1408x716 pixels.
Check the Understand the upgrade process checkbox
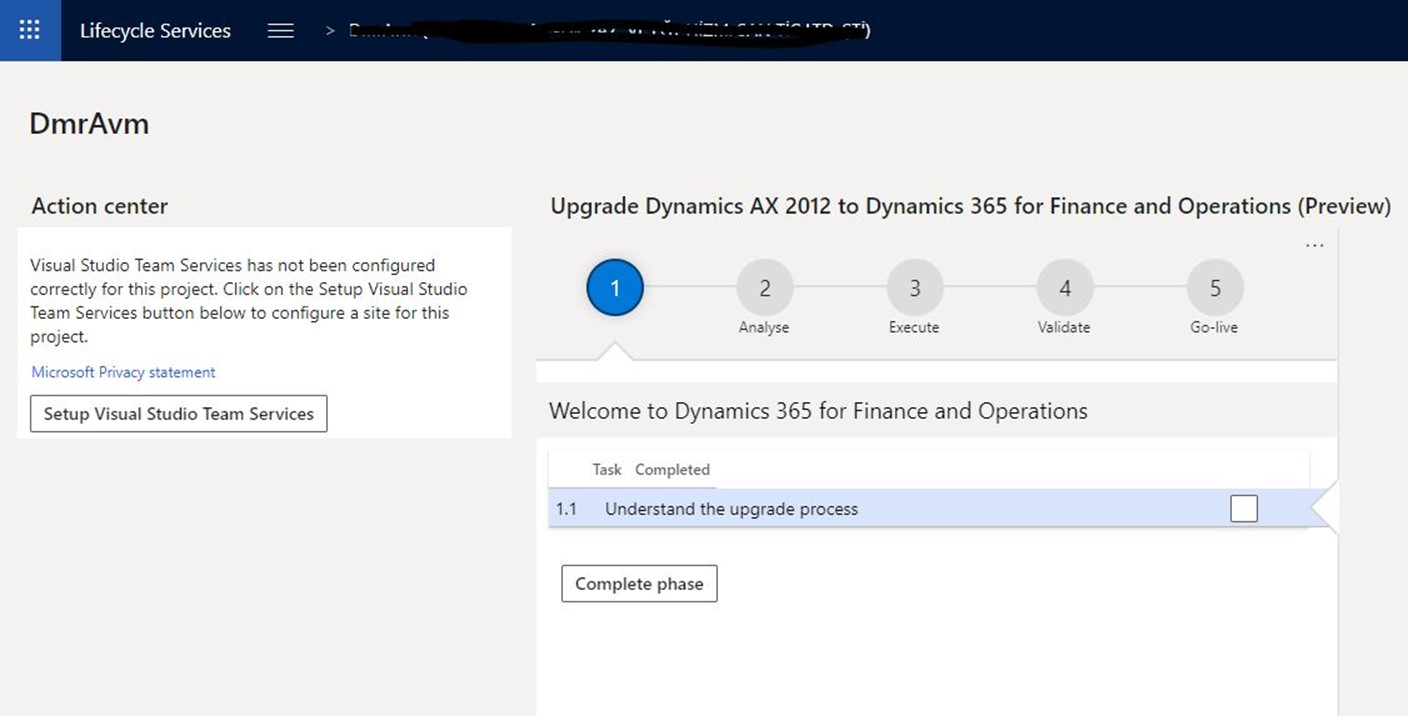(x=1243, y=509)
